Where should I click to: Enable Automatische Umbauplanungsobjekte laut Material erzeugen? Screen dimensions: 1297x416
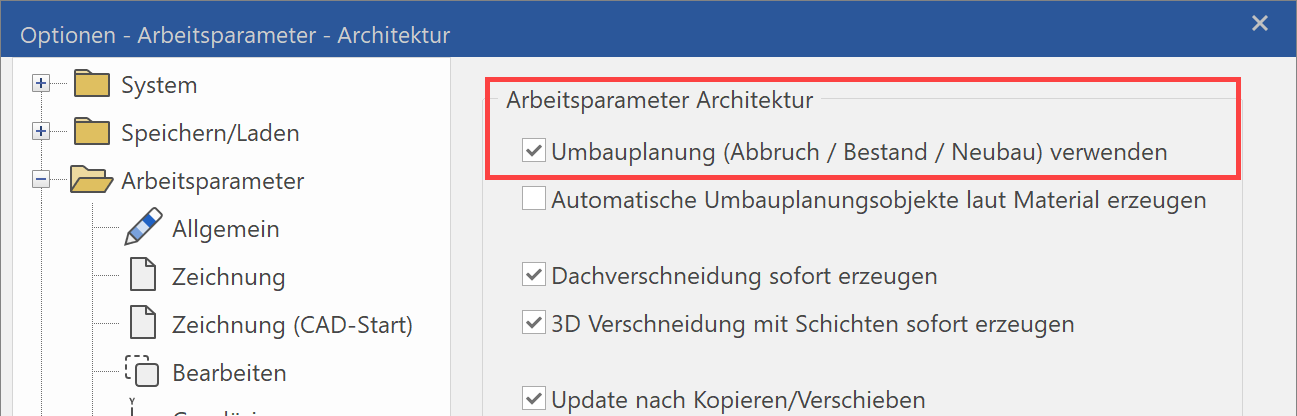point(533,199)
